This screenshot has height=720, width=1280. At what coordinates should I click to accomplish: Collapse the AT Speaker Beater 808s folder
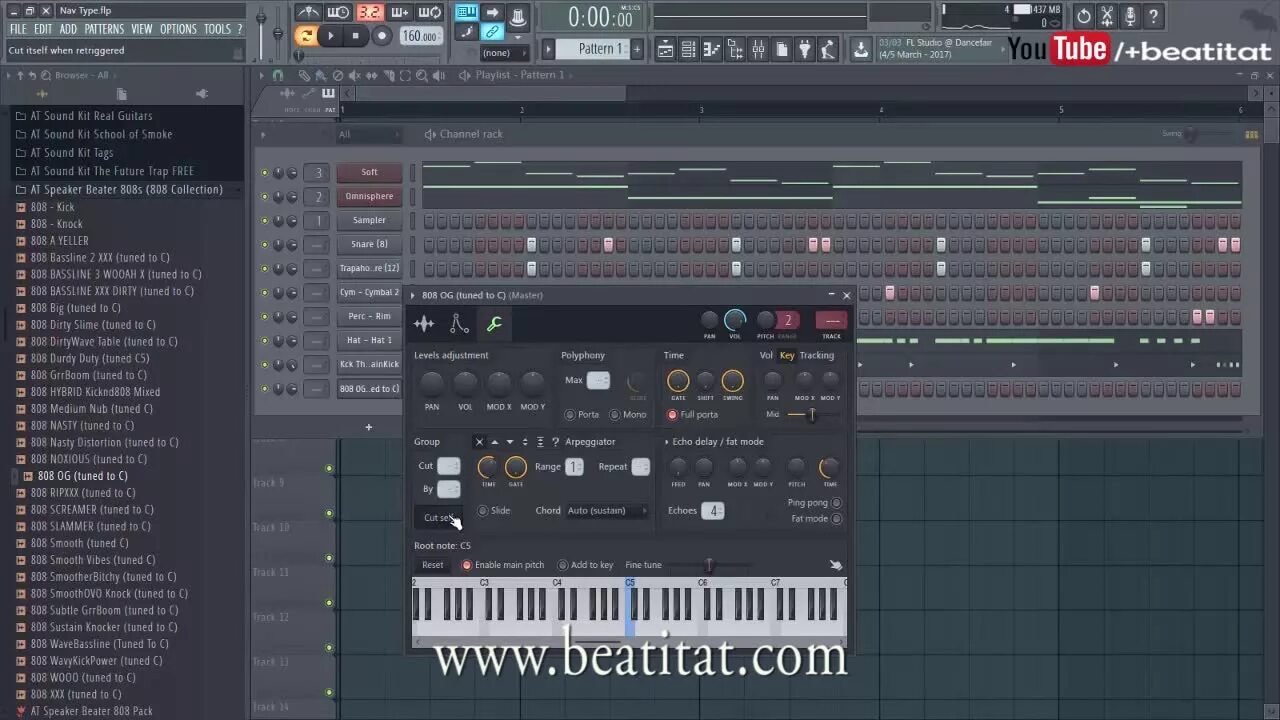tap(108, 189)
